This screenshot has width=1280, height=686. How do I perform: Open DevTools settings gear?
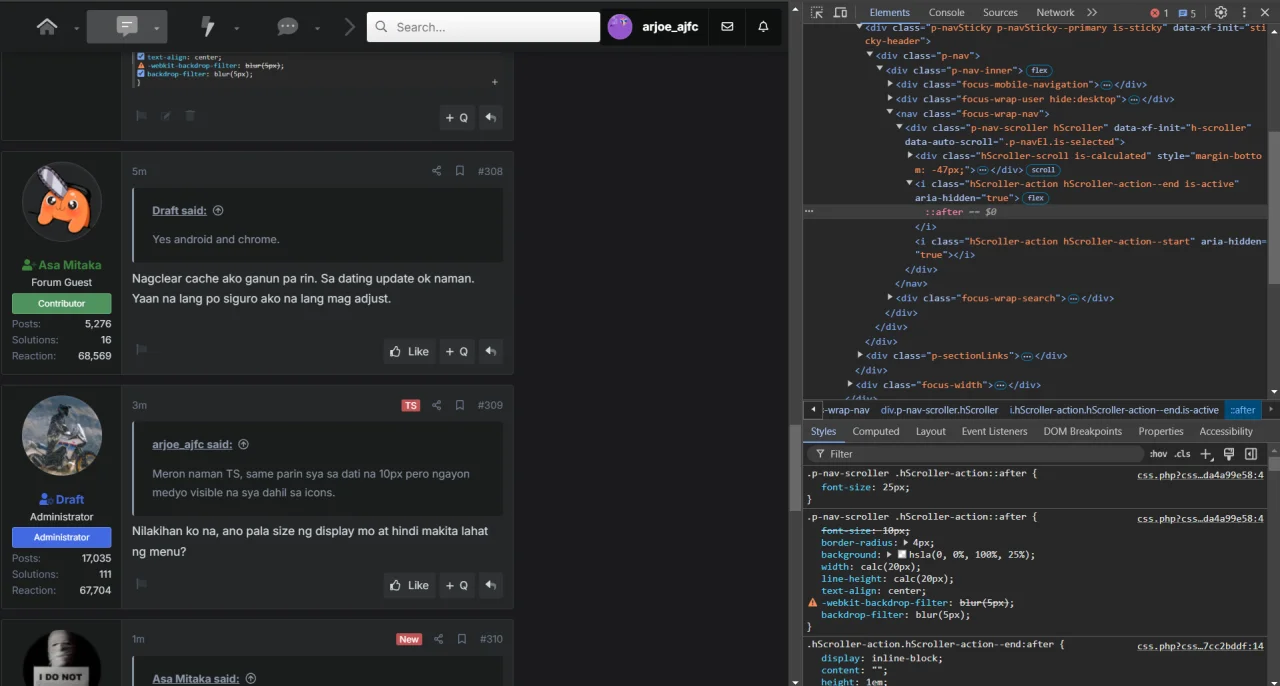[1220, 12]
